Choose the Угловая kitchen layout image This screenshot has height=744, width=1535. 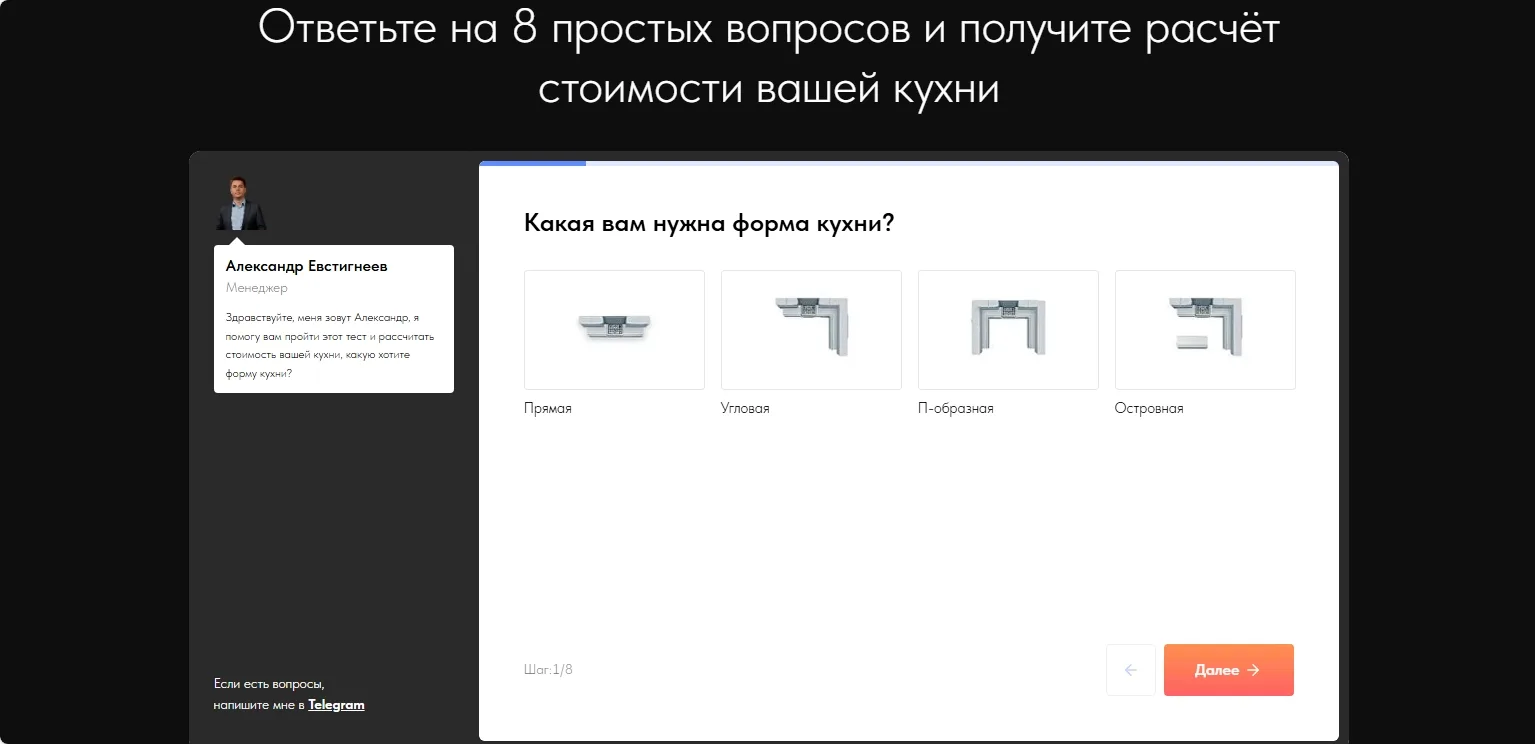(811, 330)
